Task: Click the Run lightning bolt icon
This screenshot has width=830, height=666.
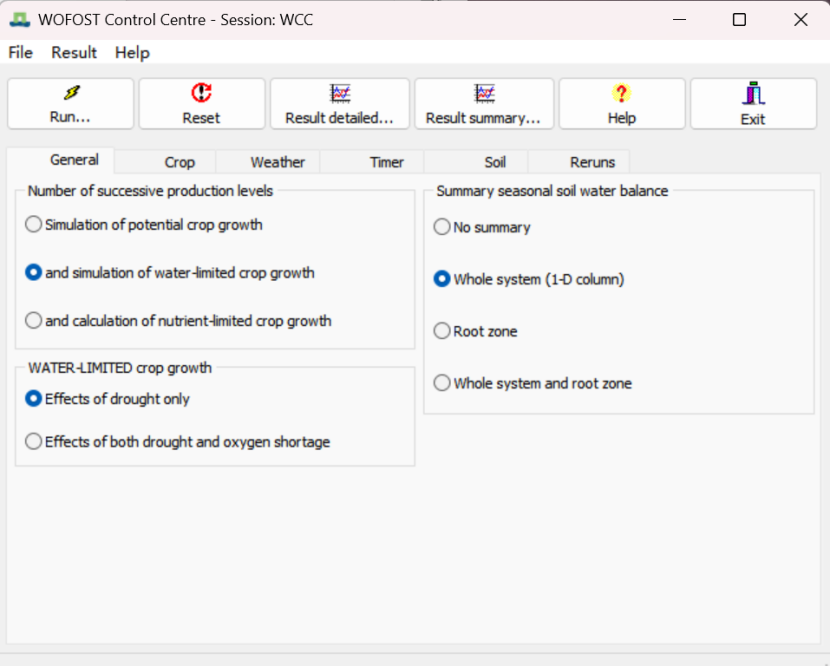Action: [x=71, y=93]
